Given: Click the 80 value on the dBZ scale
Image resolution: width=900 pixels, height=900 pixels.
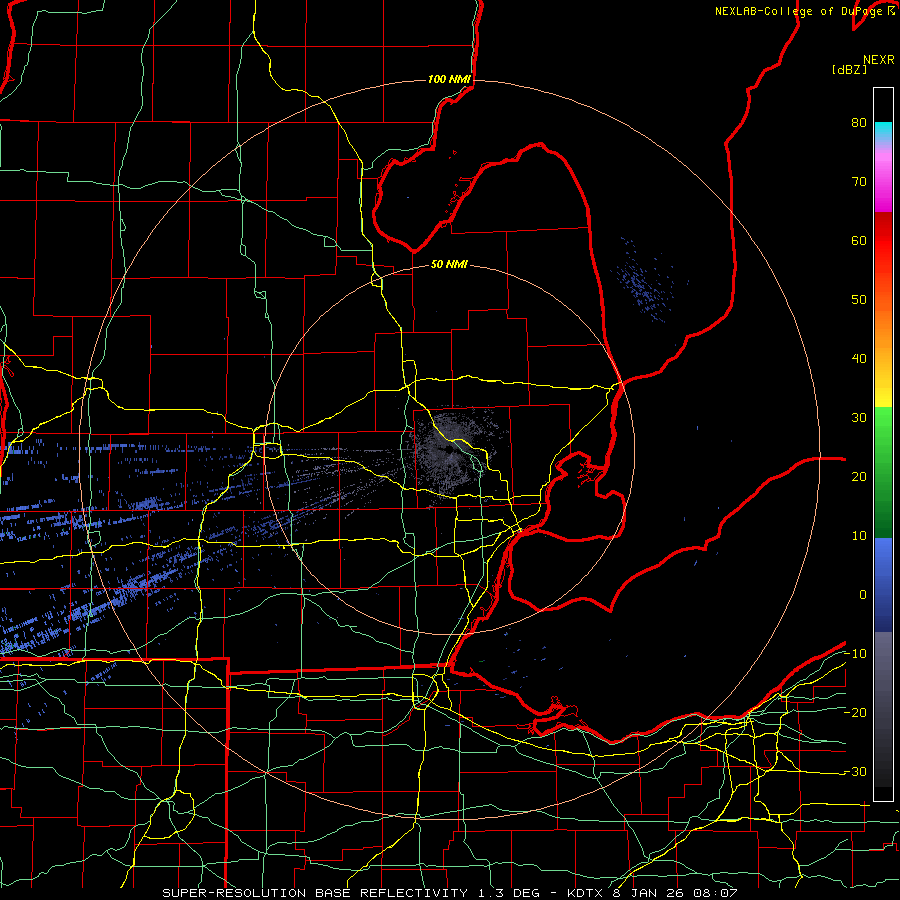Looking at the screenshot, I should 859,123.
